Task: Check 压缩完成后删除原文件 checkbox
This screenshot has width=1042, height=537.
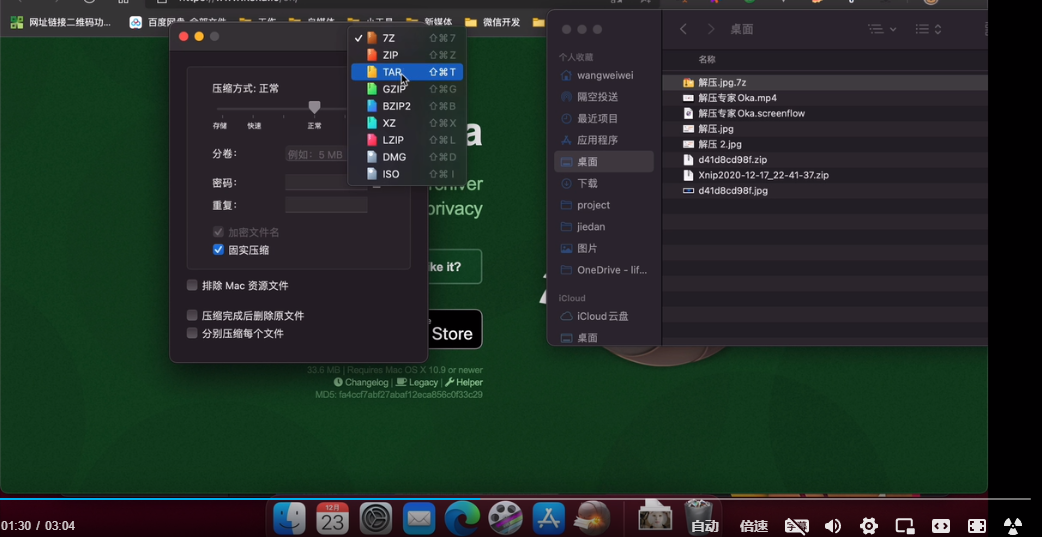Action: tap(192, 315)
